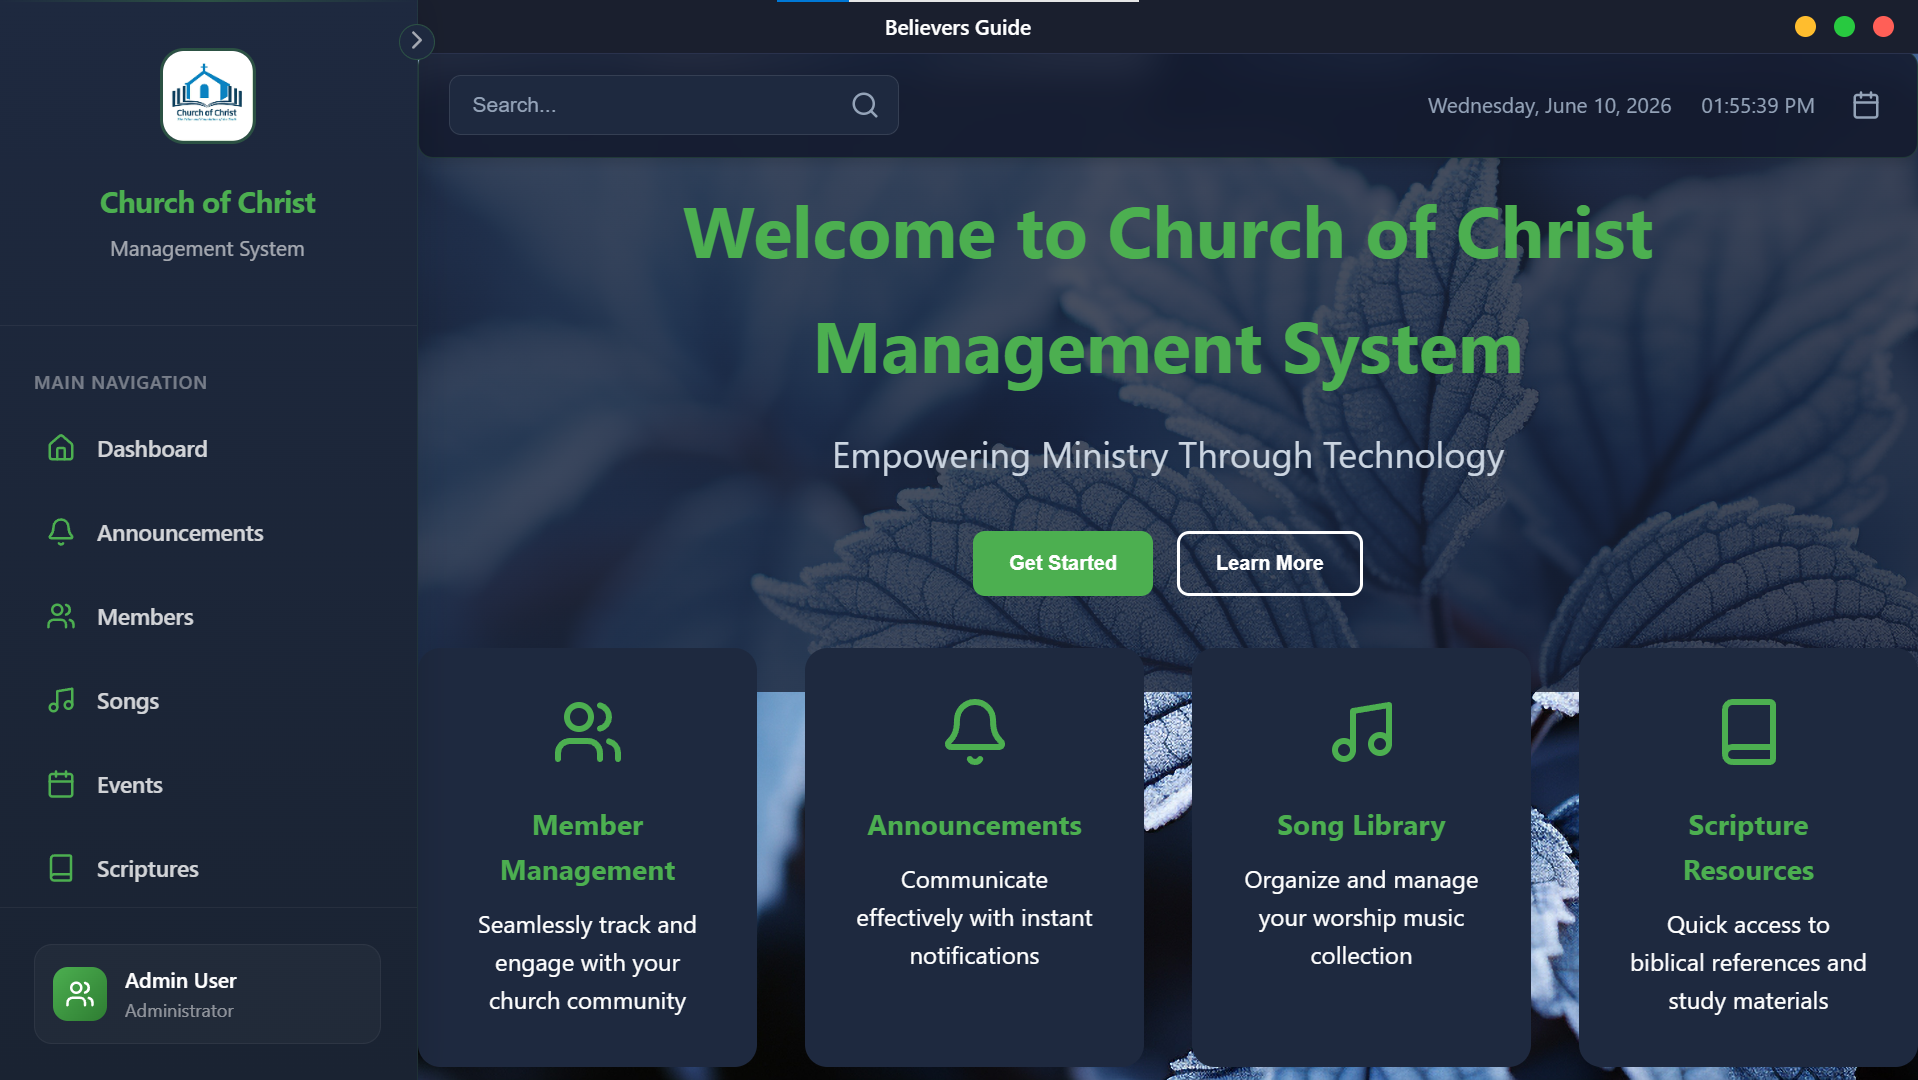Open the Admin User profile panel
This screenshot has width=1918, height=1080.
click(x=208, y=994)
